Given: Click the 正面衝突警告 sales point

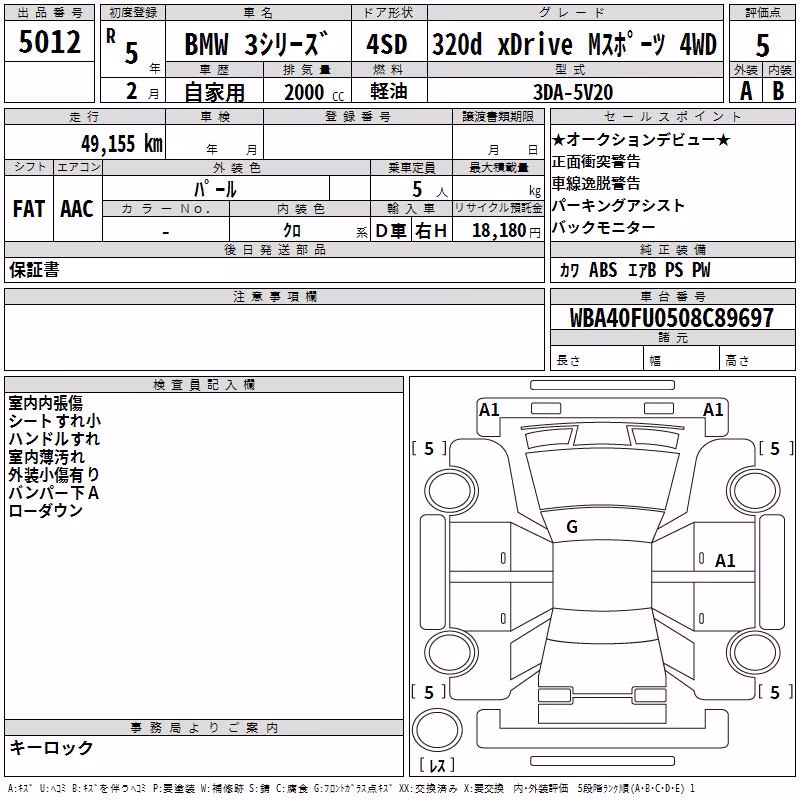Looking at the screenshot, I should click(x=596, y=162).
